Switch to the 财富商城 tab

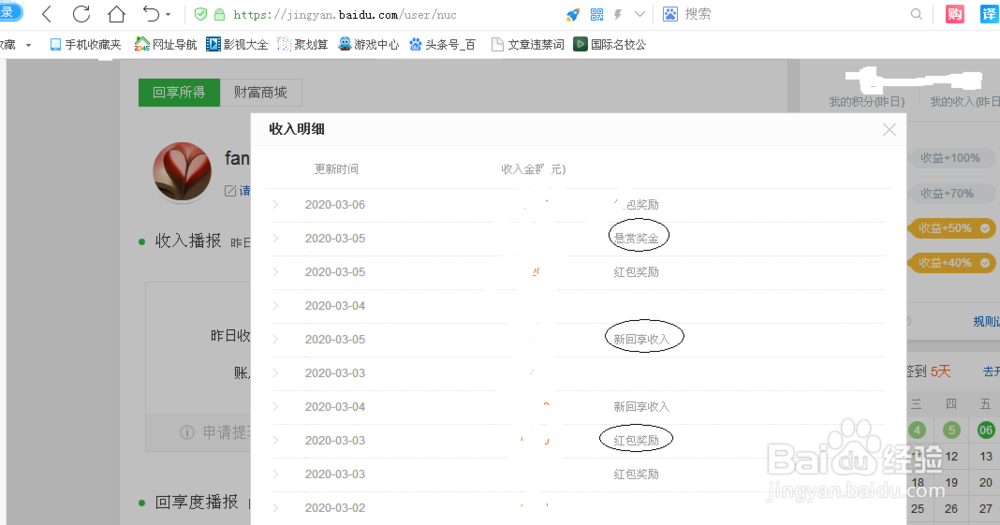tap(260, 92)
